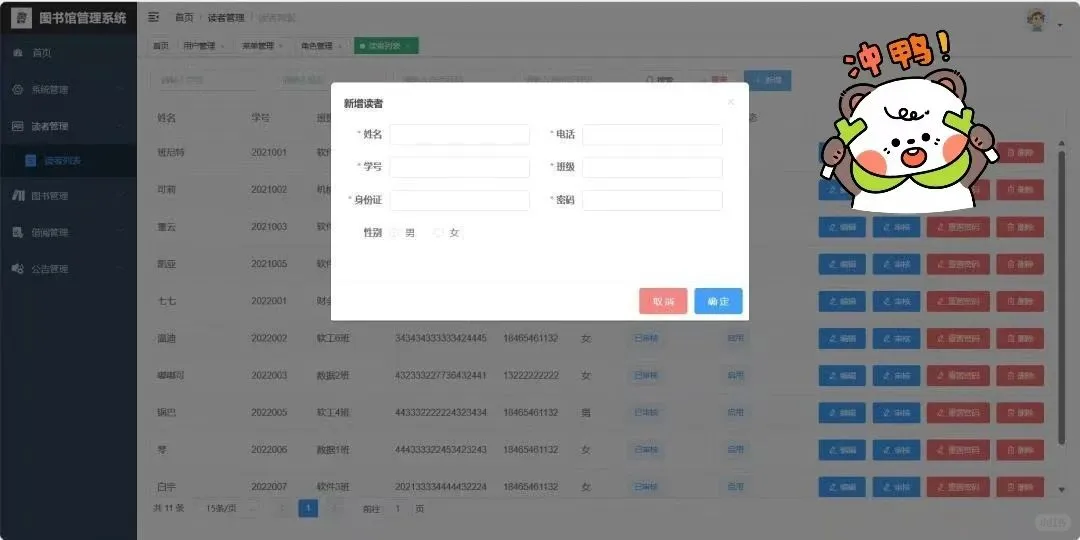Click the 图书管理 books icon in sidebar

tap(18, 196)
